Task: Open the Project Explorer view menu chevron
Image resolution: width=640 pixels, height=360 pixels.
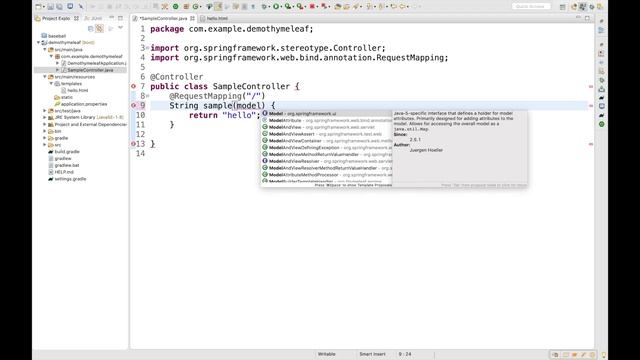Action: click(x=120, y=28)
